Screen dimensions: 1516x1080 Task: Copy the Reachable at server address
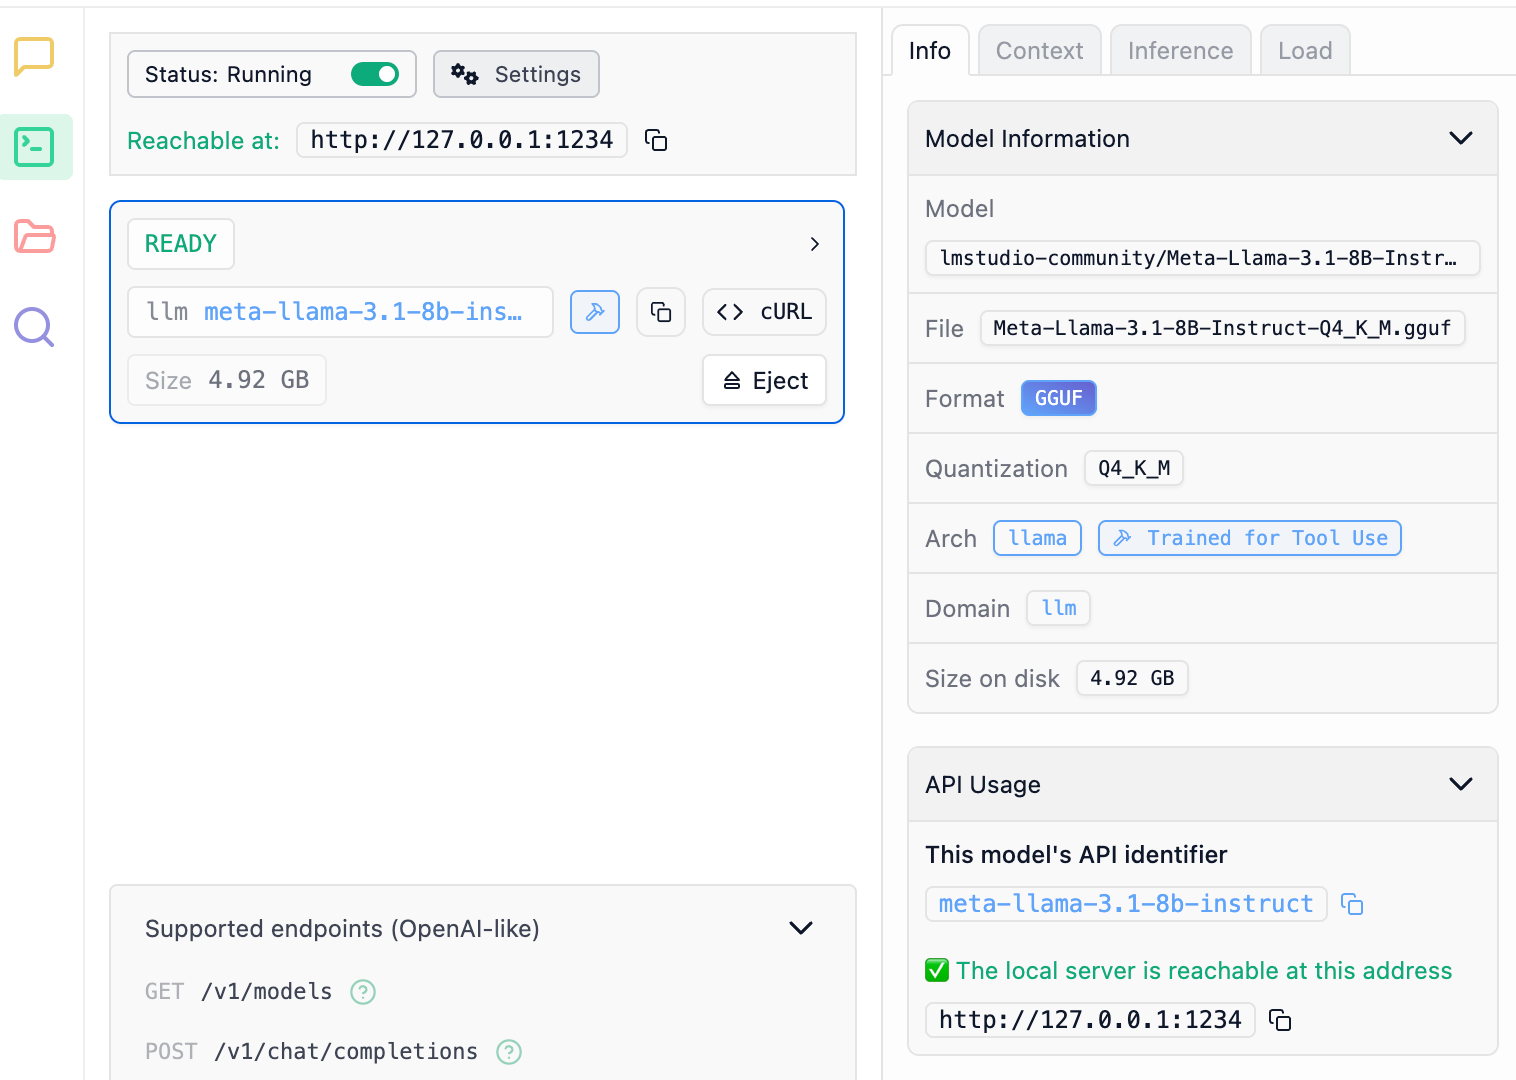[656, 140]
